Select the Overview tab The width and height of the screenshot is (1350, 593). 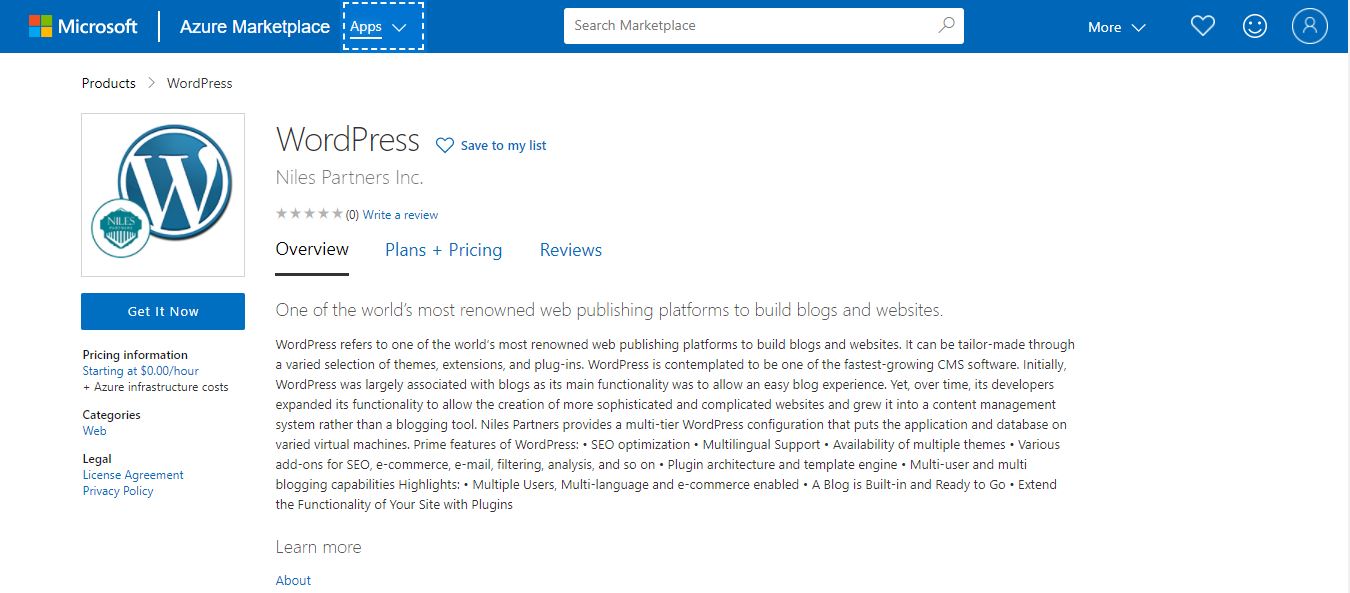pos(312,250)
